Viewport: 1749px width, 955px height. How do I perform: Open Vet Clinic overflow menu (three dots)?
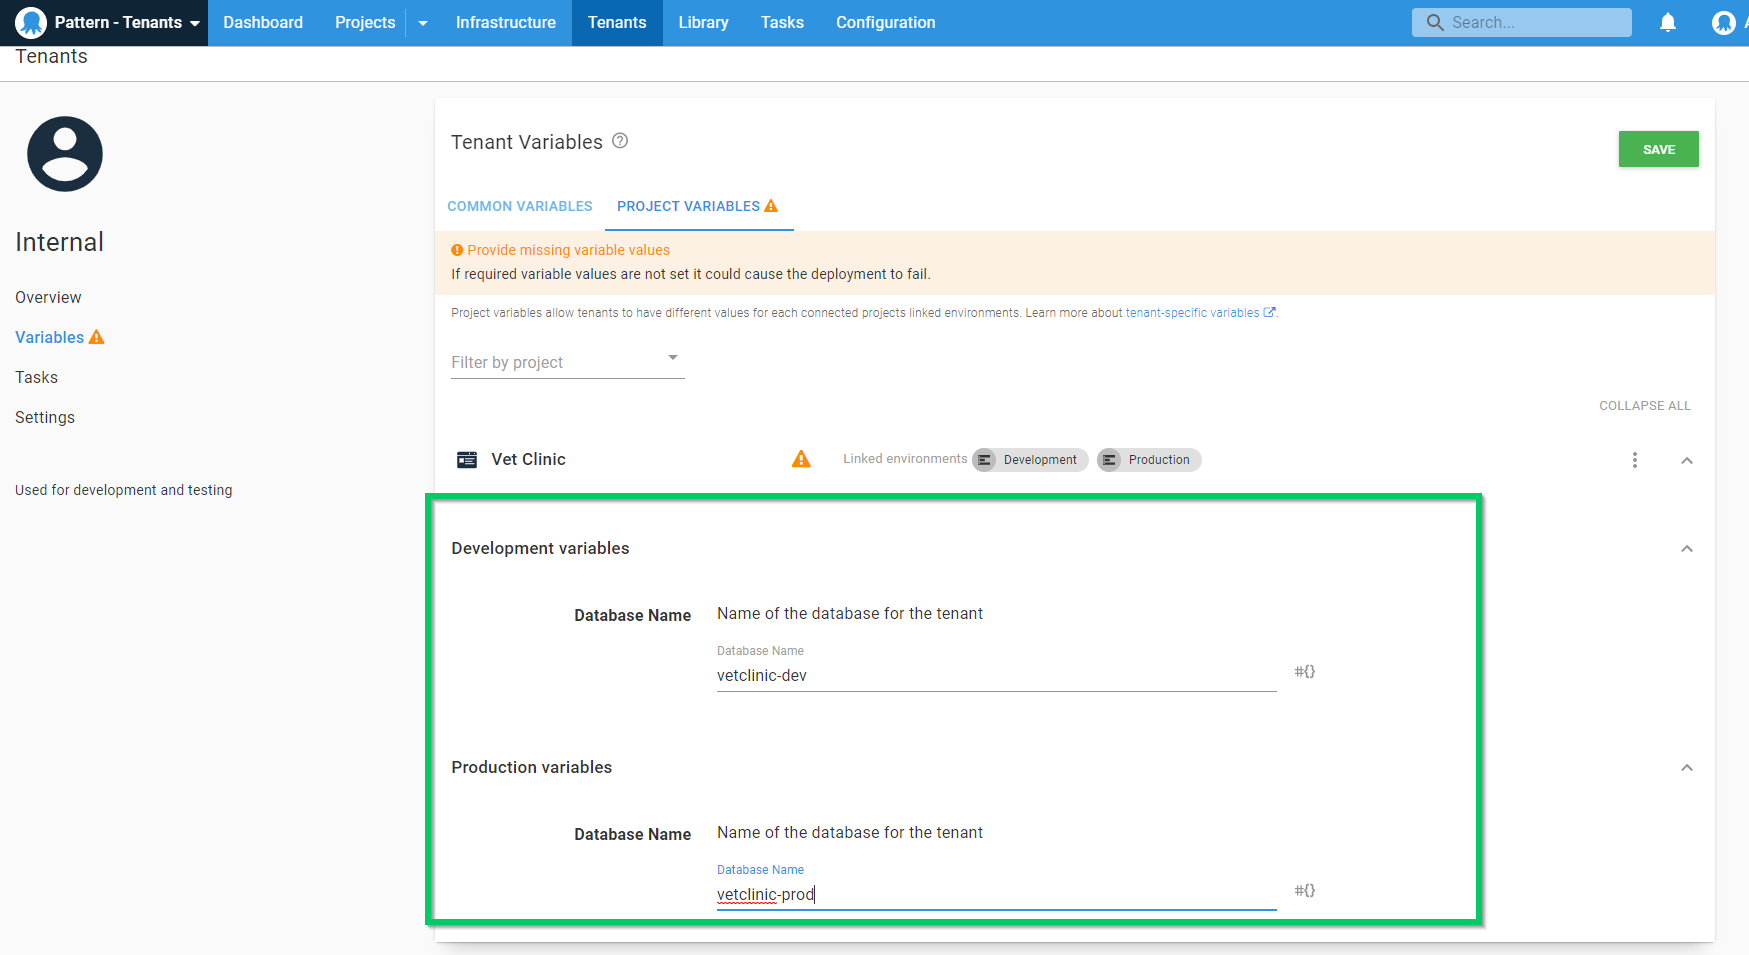pos(1635,460)
